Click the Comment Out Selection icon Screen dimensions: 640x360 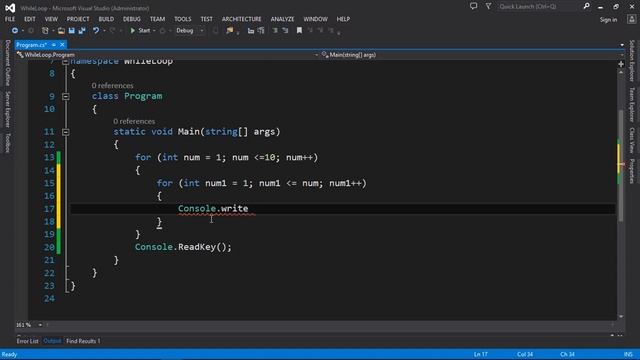[275, 31]
